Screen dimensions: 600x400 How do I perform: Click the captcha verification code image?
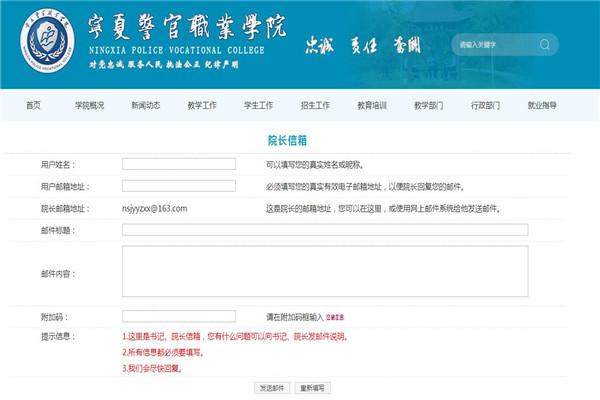335,317
